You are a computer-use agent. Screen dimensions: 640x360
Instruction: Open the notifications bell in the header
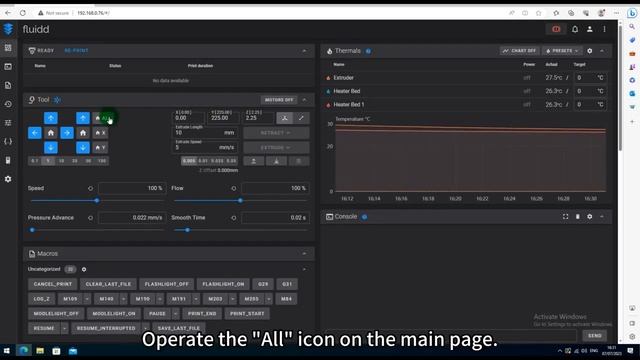point(575,29)
